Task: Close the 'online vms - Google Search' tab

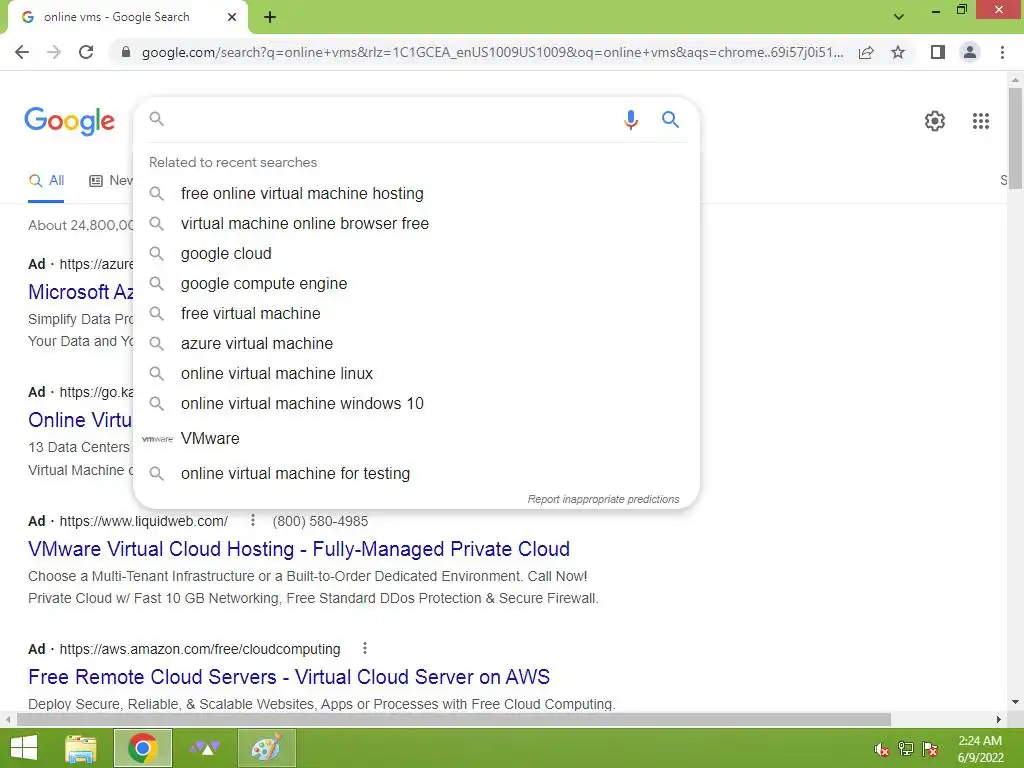Action: coord(232,17)
